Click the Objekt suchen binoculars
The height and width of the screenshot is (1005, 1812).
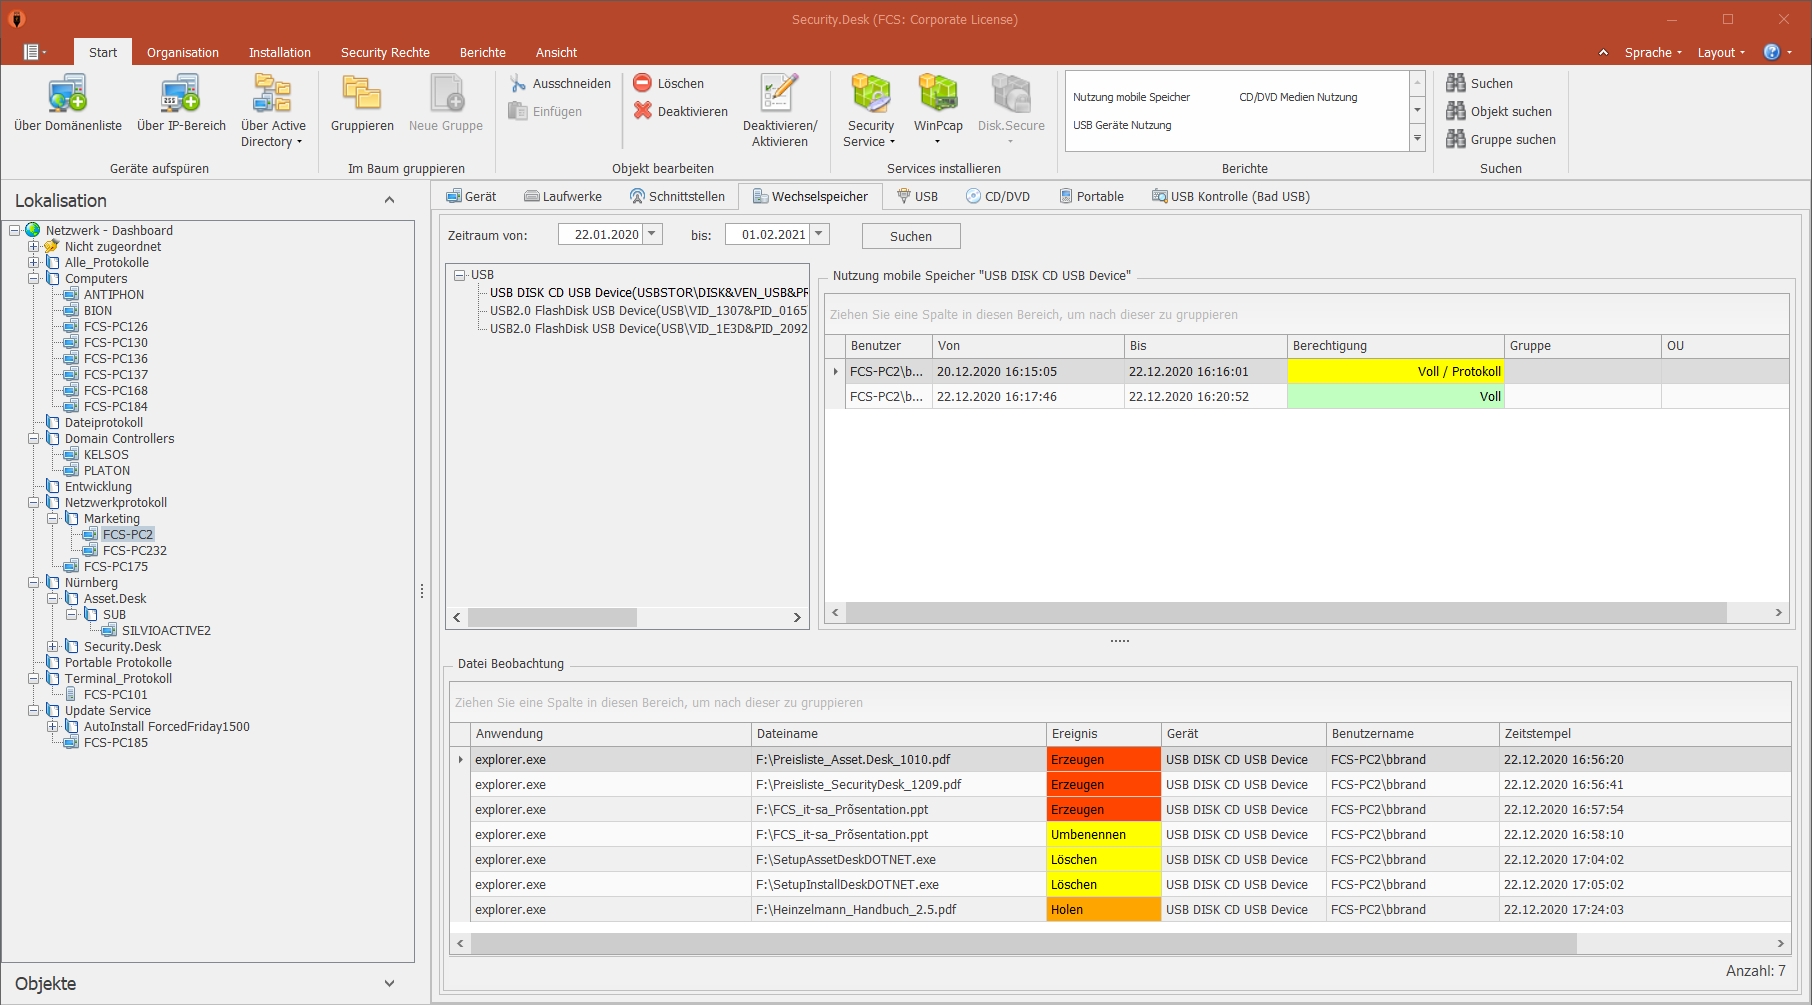point(1456,111)
